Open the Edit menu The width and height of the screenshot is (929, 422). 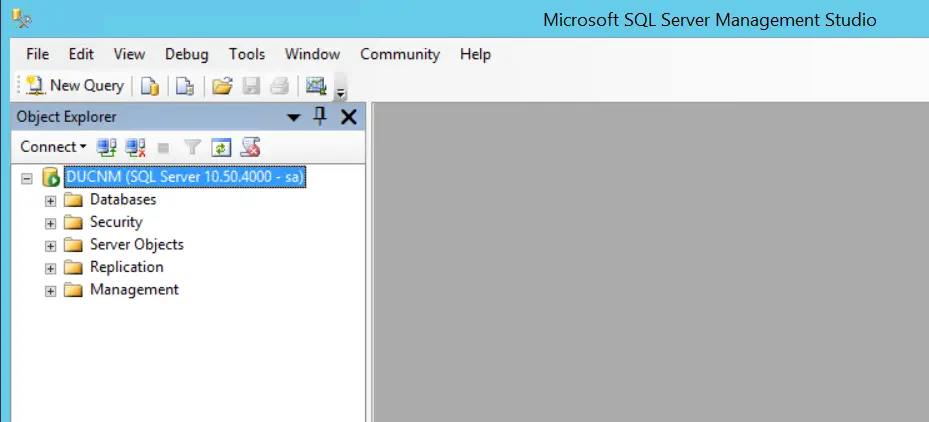(x=81, y=54)
